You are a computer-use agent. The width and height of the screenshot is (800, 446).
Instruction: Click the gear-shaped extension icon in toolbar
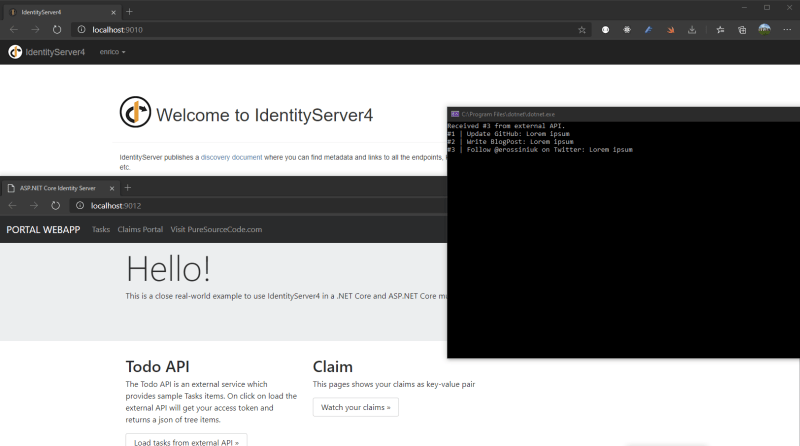coord(627,30)
